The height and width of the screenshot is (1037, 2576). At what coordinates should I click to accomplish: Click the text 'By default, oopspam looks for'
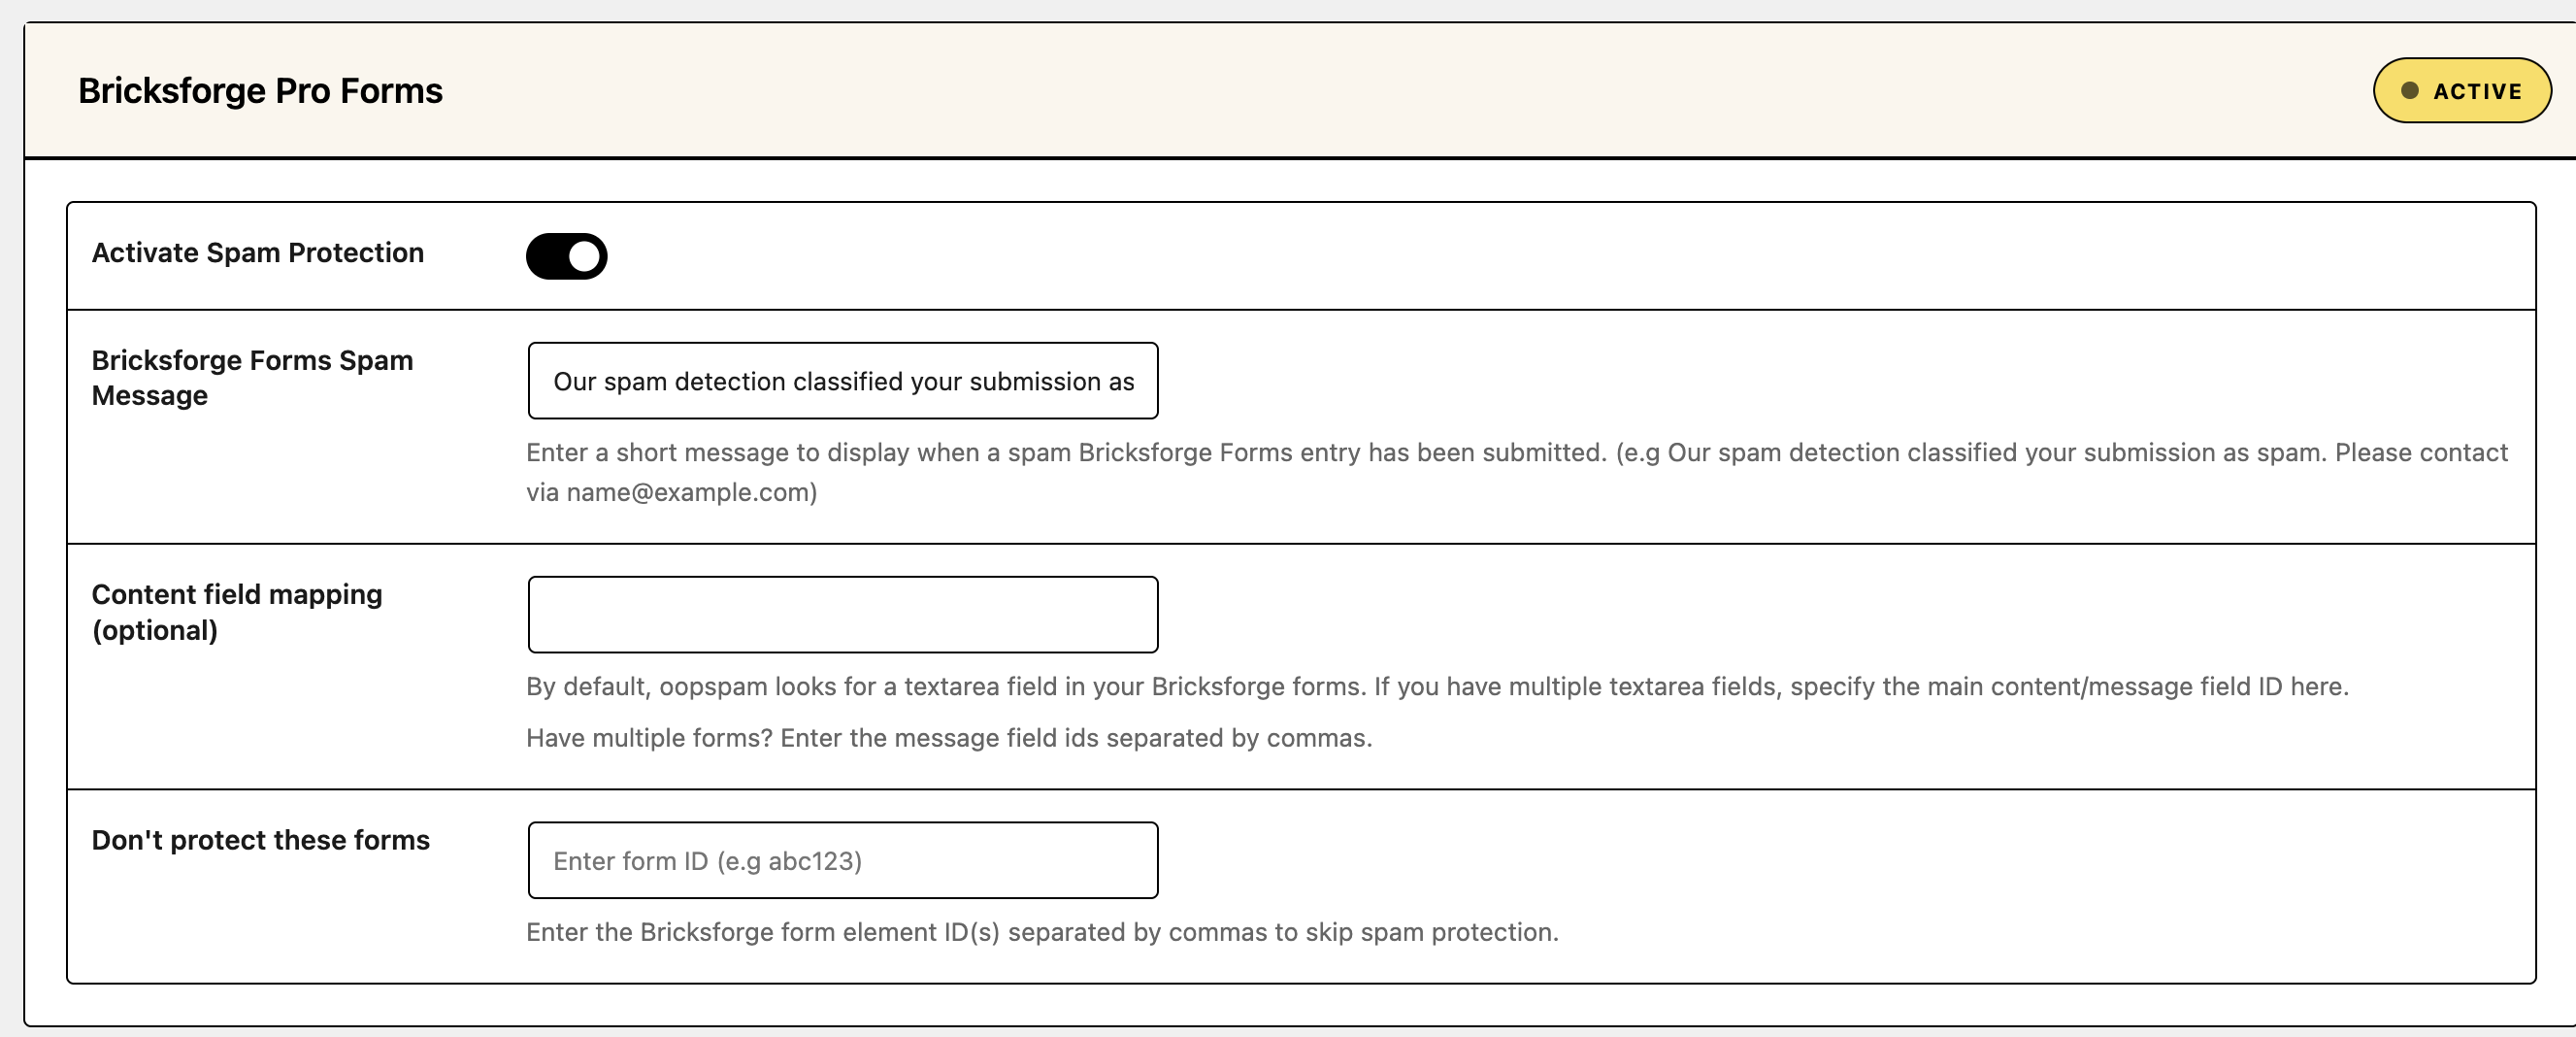pos(1437,687)
